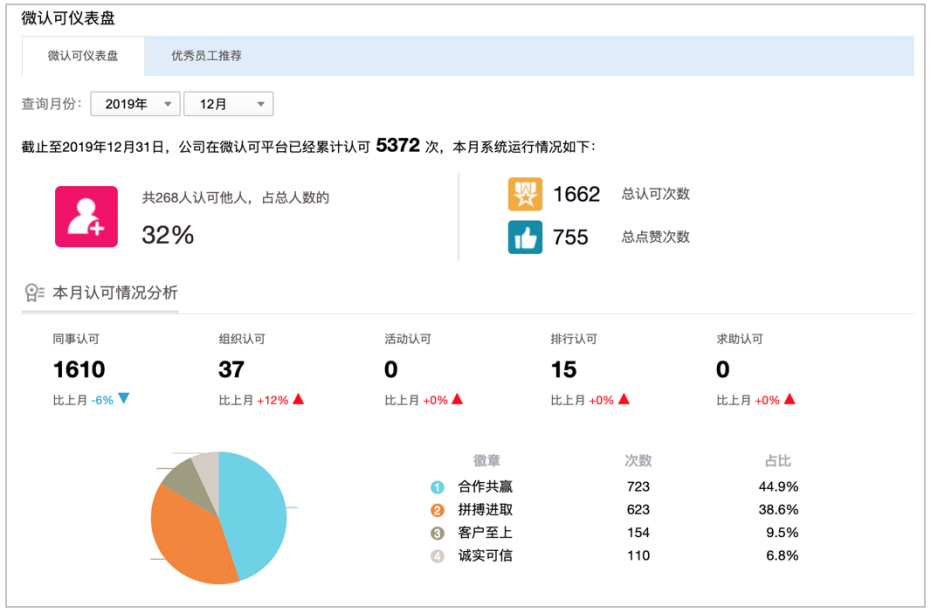931x613 pixels.
Task: Select the 合作共赢 badge row
Action: [x=614, y=487]
